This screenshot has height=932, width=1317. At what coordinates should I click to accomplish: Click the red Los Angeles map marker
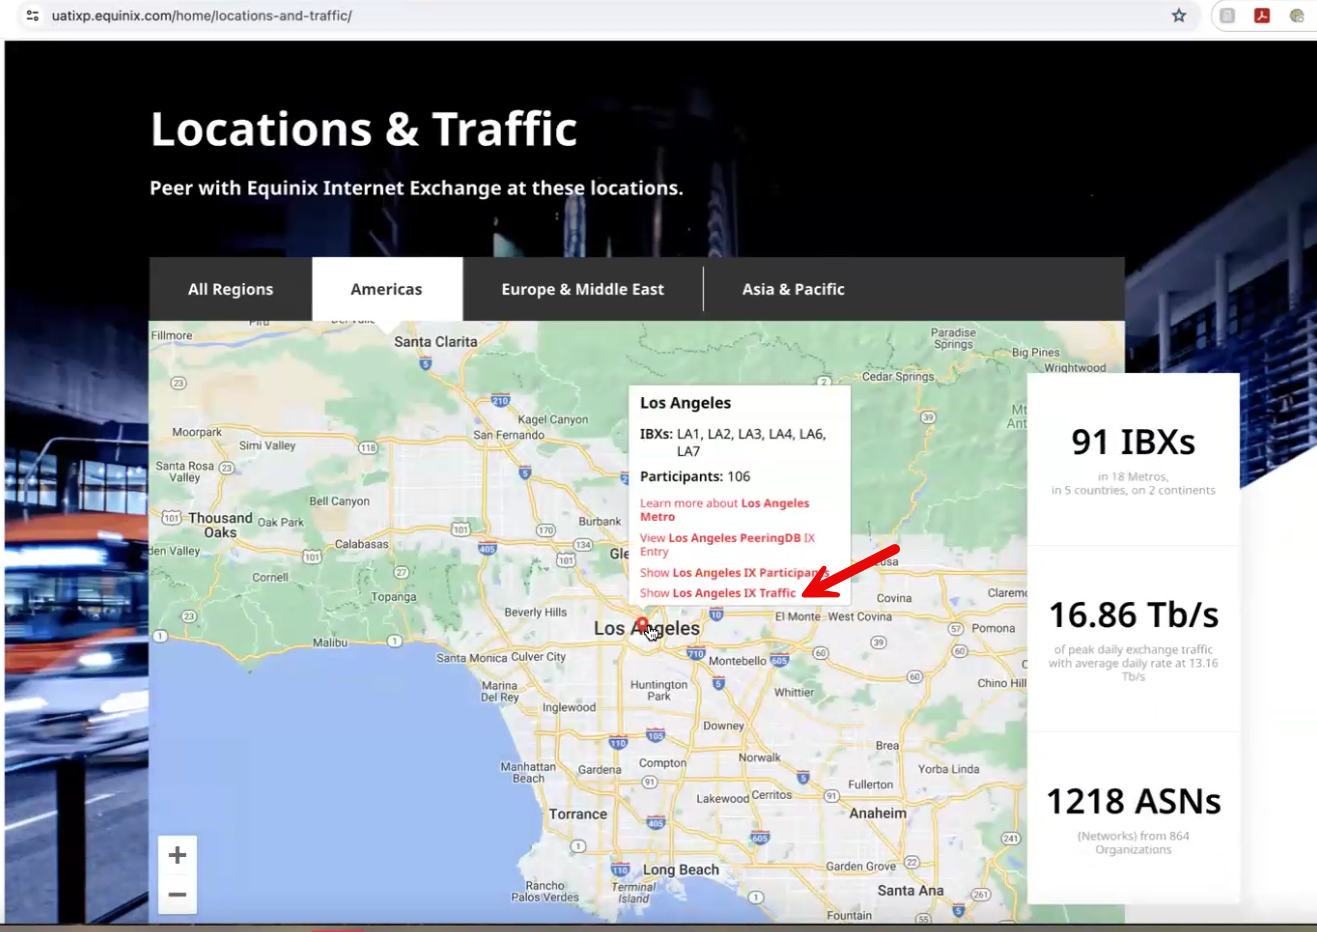pos(642,625)
